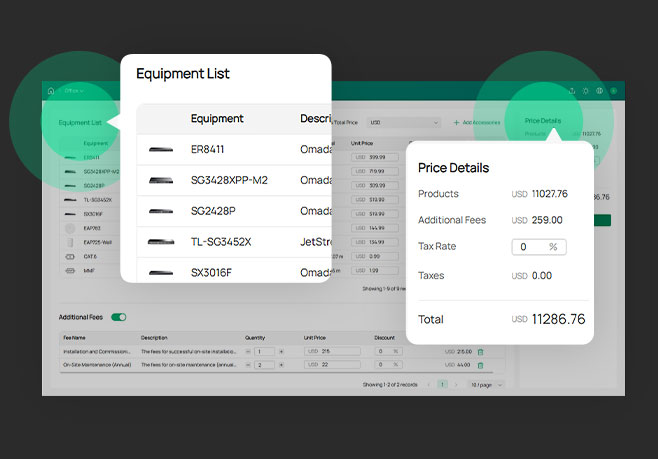The image size is (658, 459).
Task: Delete the On-Site Maintenance fee row
Action: (x=480, y=365)
